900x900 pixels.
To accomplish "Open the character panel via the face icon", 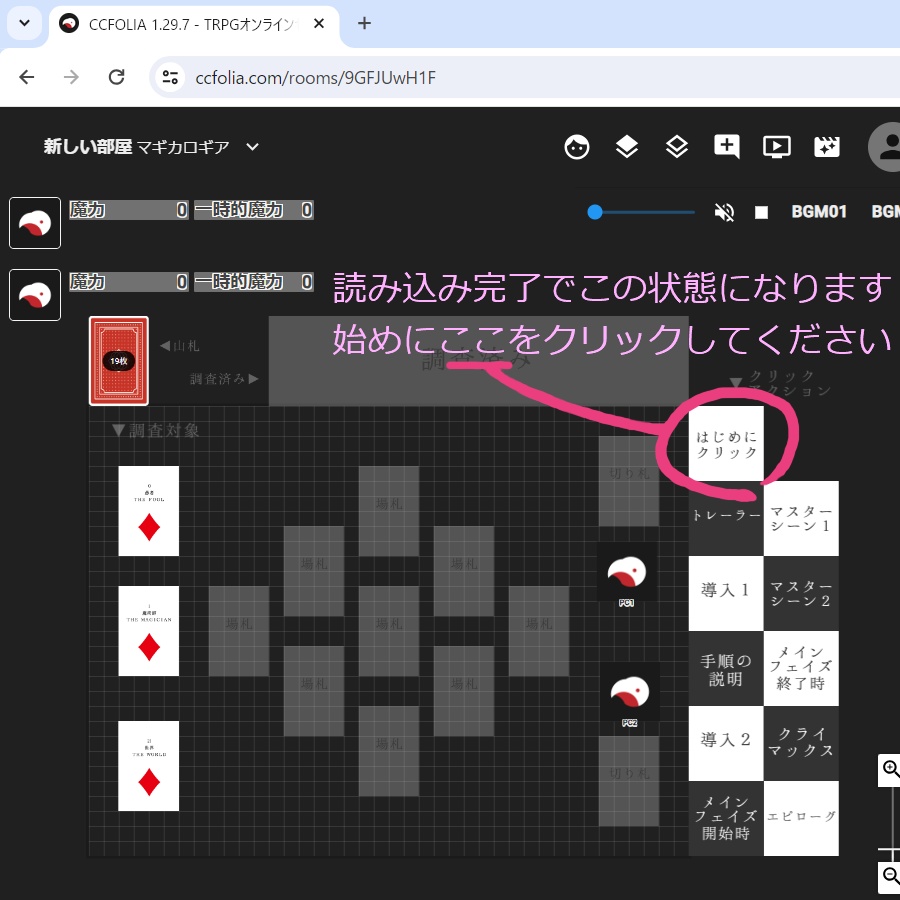I will [x=577, y=147].
